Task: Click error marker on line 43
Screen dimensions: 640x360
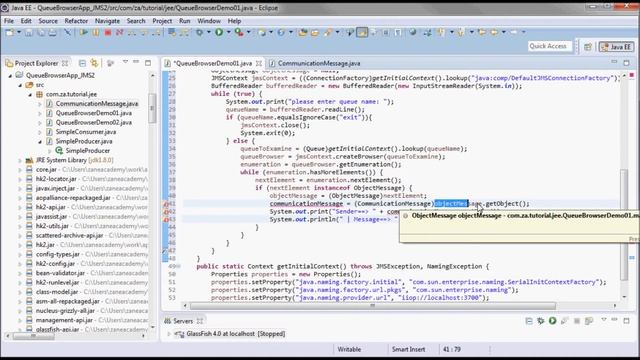Action: pyautogui.click(x=166, y=220)
